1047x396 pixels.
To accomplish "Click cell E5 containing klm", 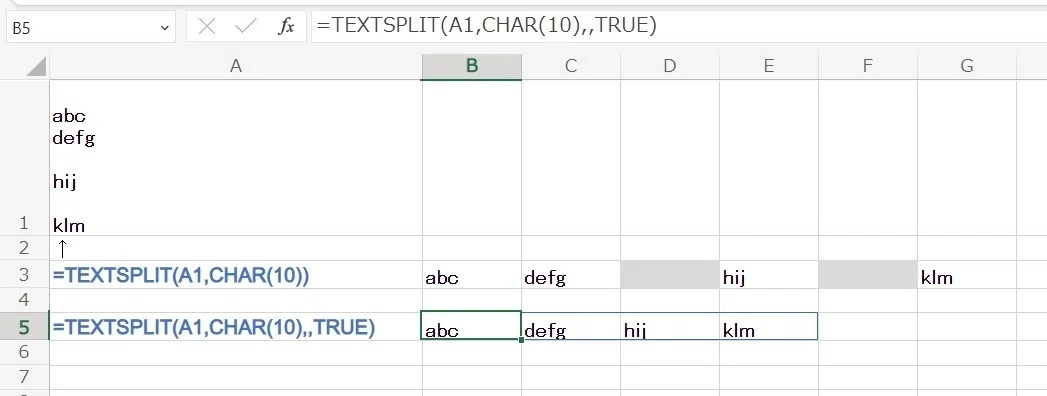I will (769, 326).
